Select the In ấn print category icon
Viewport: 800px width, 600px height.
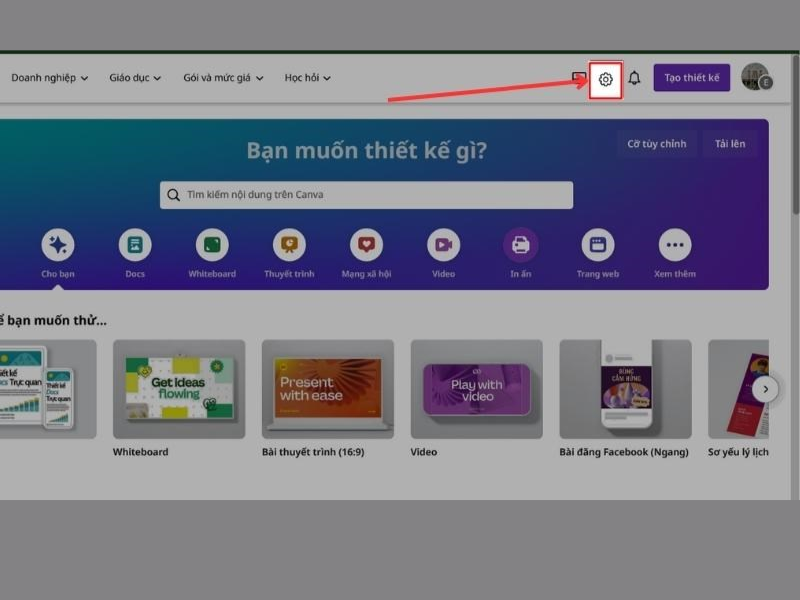click(520, 246)
